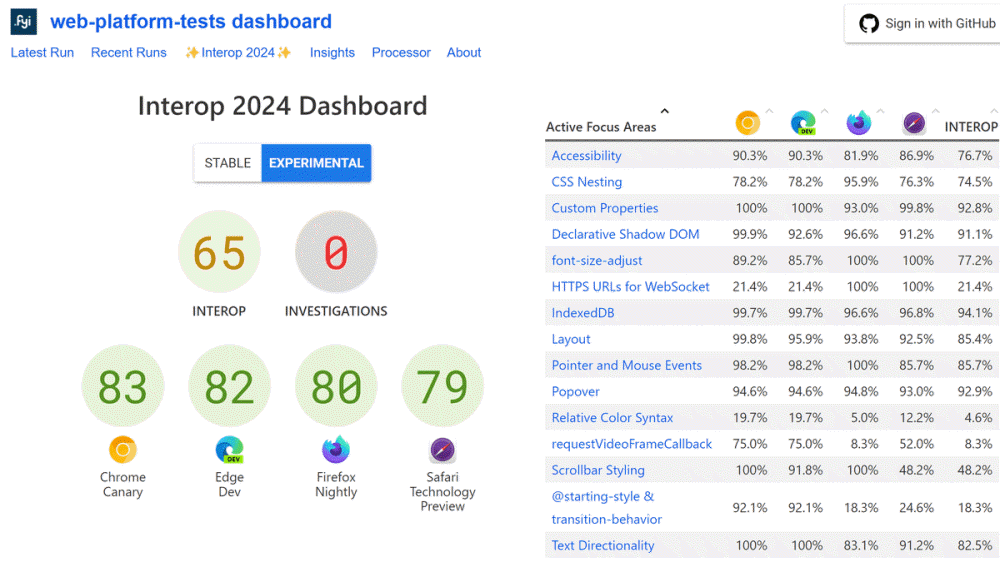Open the Scrollbar Styling focus area link

(x=597, y=470)
